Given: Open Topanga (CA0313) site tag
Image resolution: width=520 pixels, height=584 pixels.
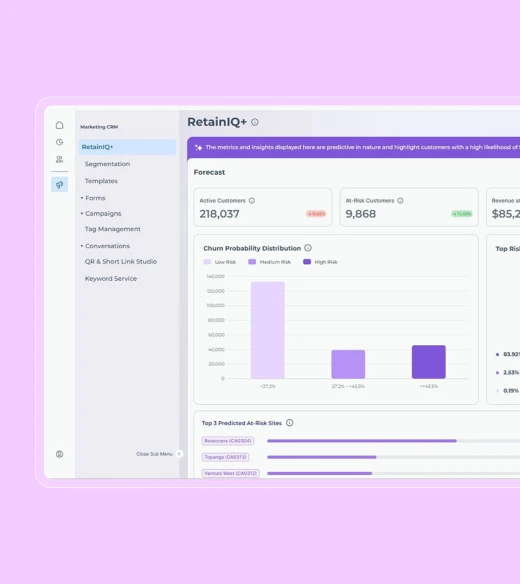Looking at the screenshot, I should pyautogui.click(x=225, y=457).
